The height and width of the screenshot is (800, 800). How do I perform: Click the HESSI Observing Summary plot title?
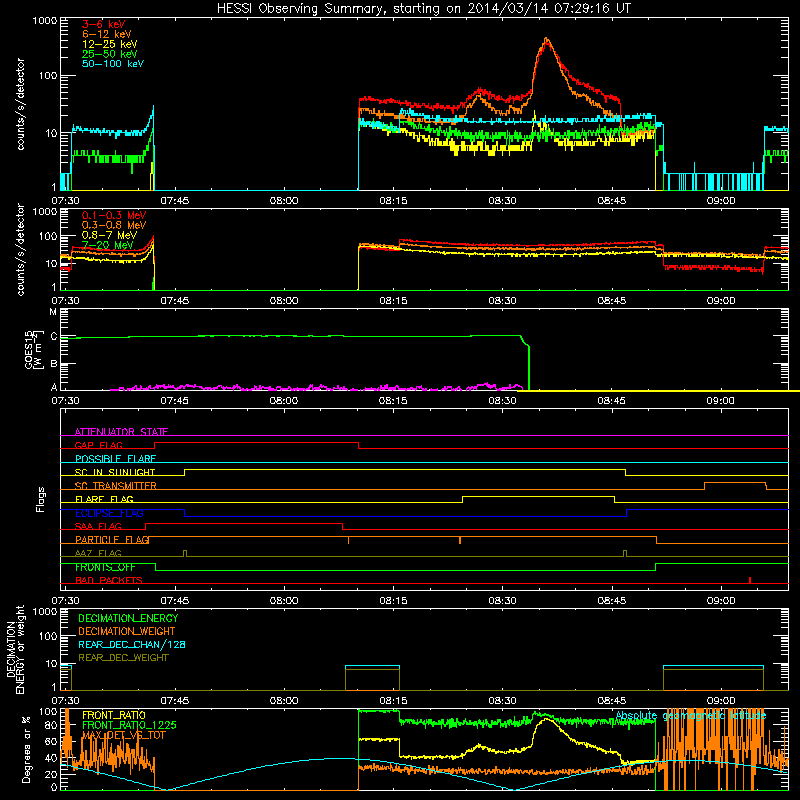423,8
